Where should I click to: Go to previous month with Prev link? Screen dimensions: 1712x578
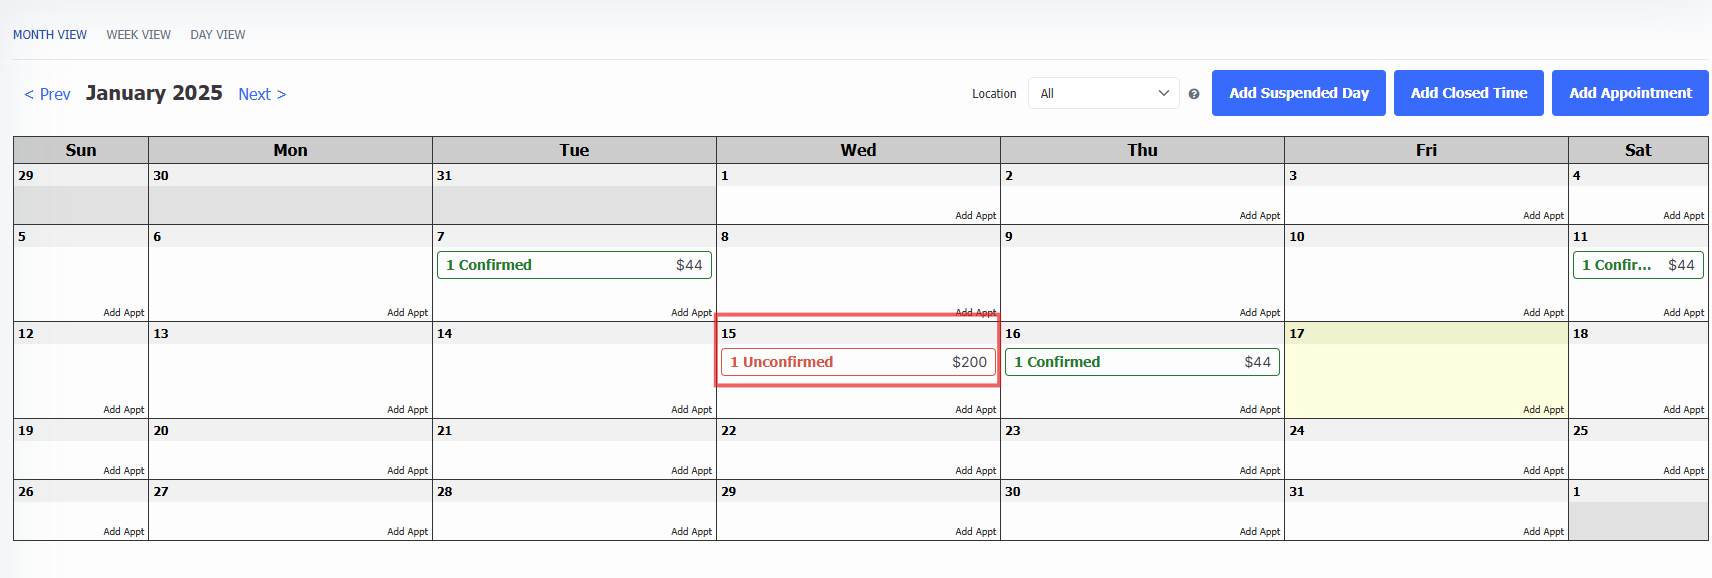(47, 94)
